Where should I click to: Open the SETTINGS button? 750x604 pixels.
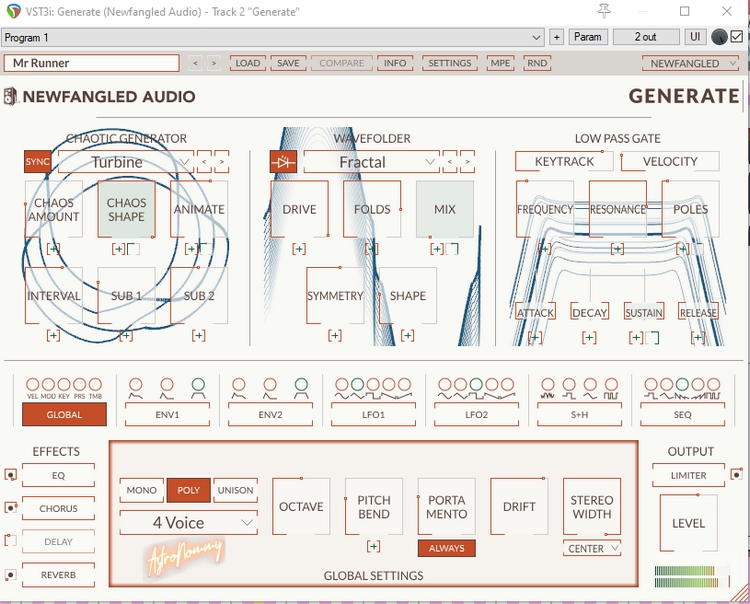pyautogui.click(x=450, y=63)
